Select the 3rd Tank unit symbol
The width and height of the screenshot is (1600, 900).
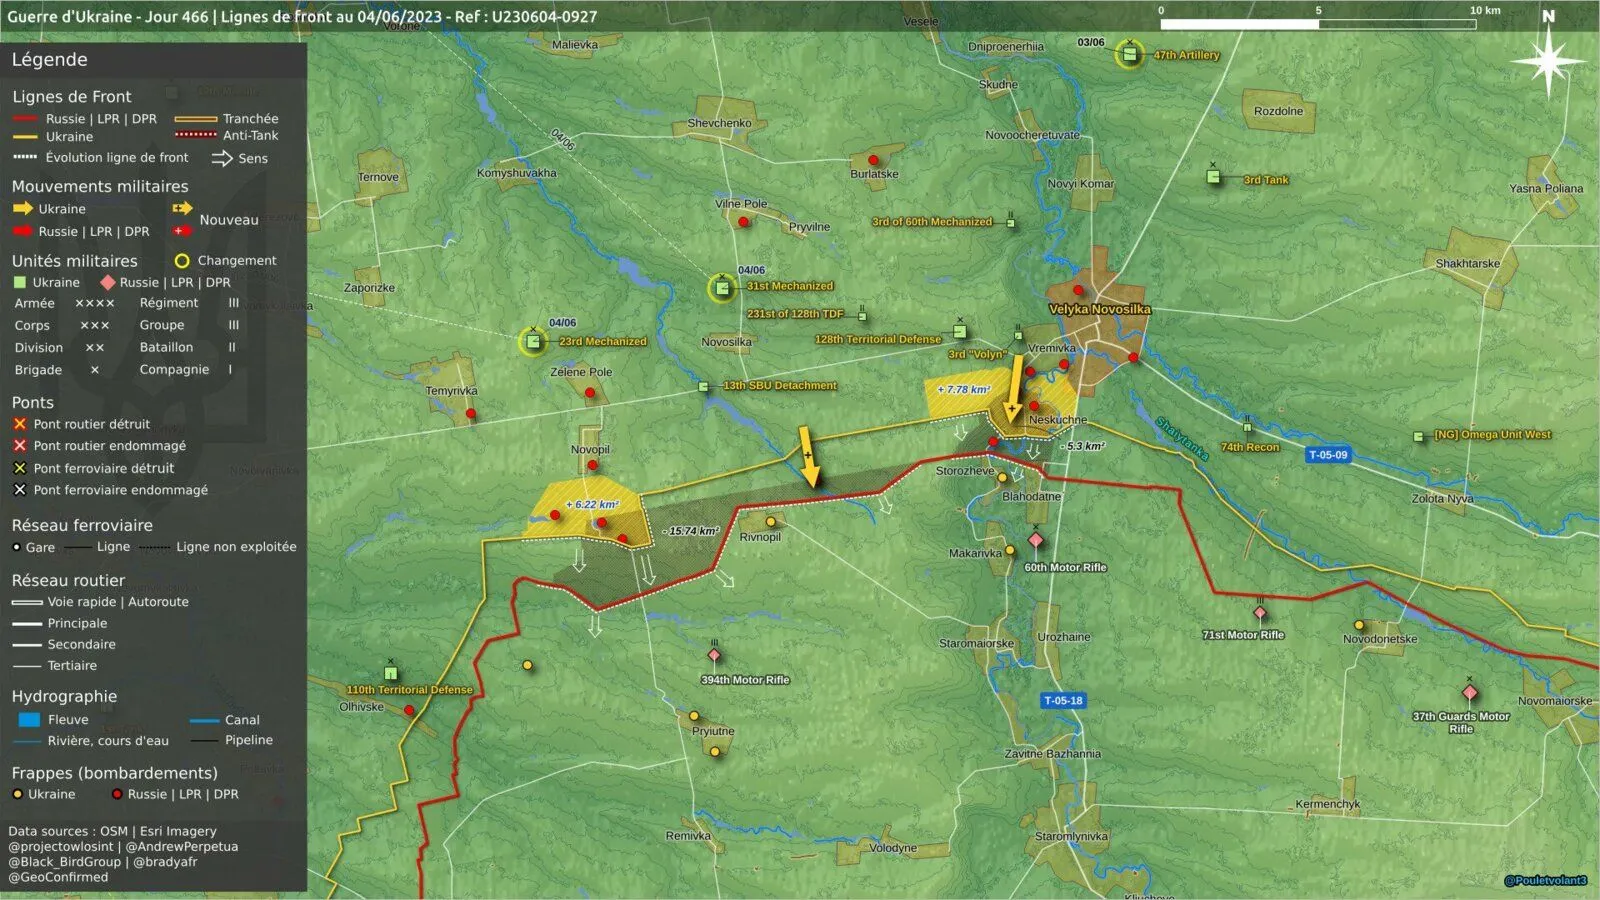1213,177
